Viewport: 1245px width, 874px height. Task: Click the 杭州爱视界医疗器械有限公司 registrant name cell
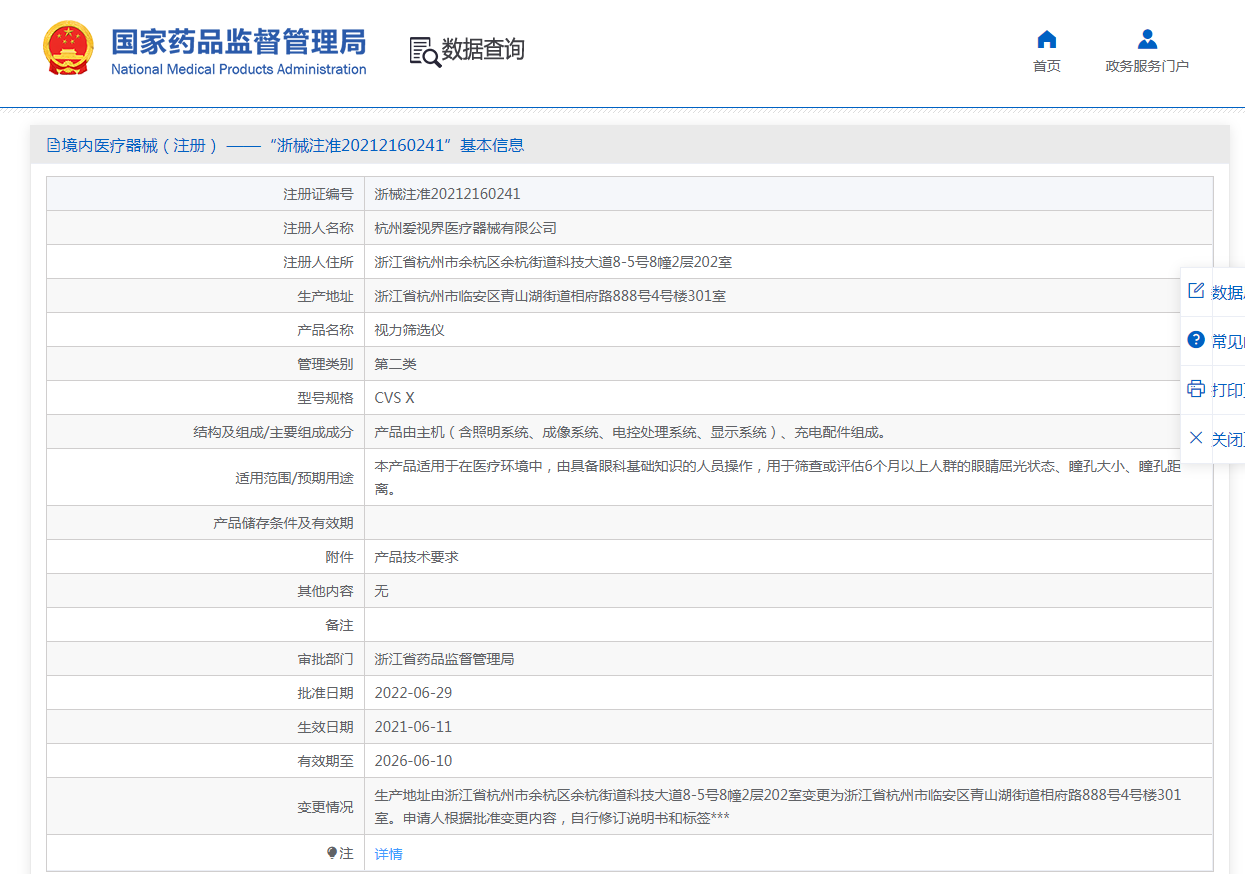465,228
